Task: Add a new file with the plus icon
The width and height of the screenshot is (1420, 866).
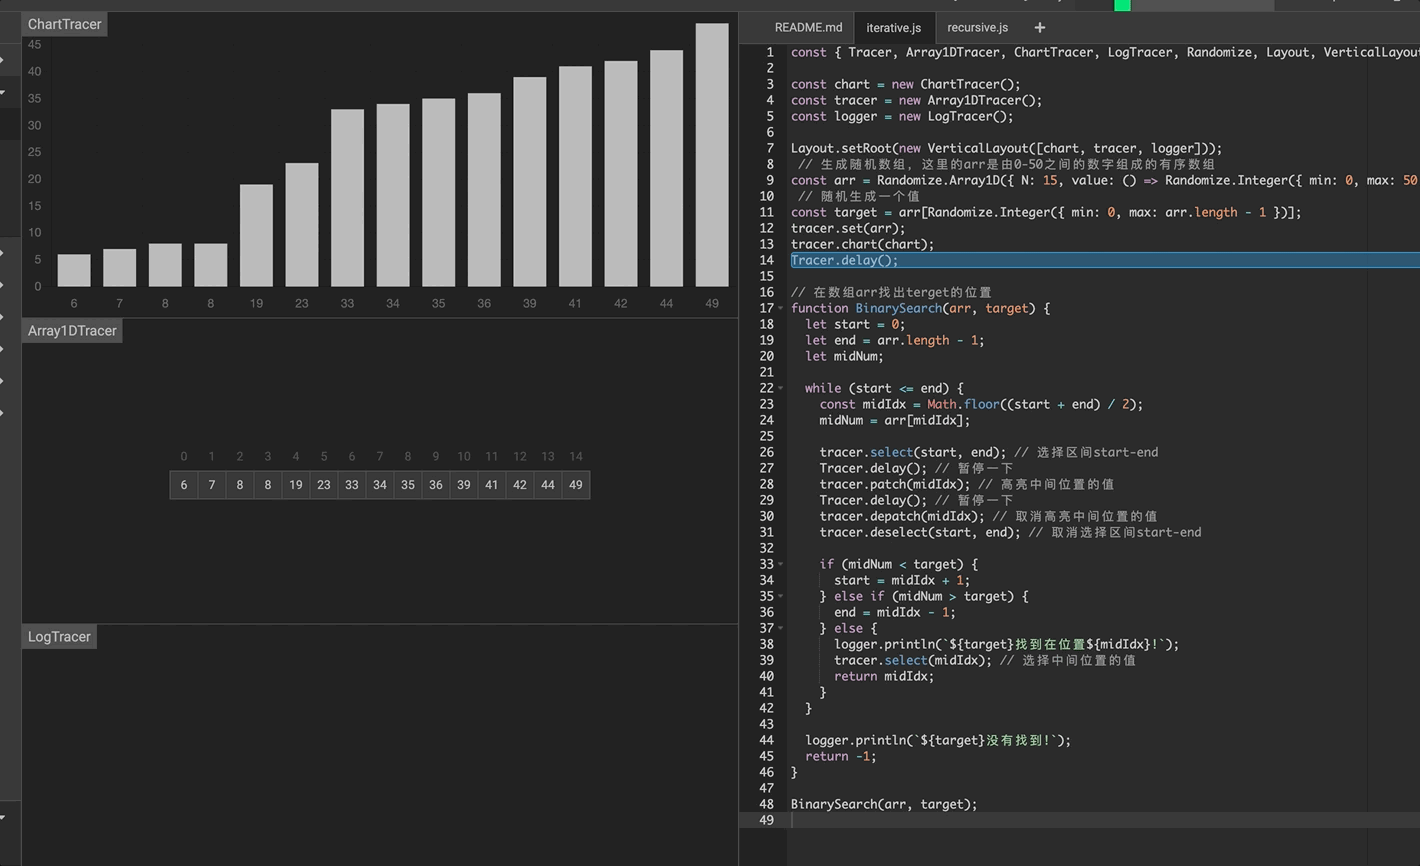Action: point(1040,28)
